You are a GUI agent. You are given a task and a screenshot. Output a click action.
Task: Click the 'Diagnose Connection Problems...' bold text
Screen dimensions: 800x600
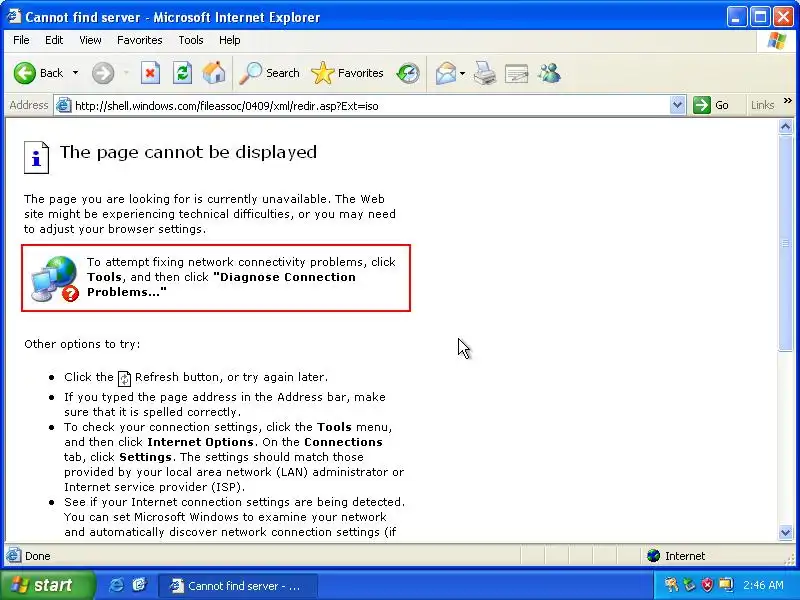tap(221, 285)
